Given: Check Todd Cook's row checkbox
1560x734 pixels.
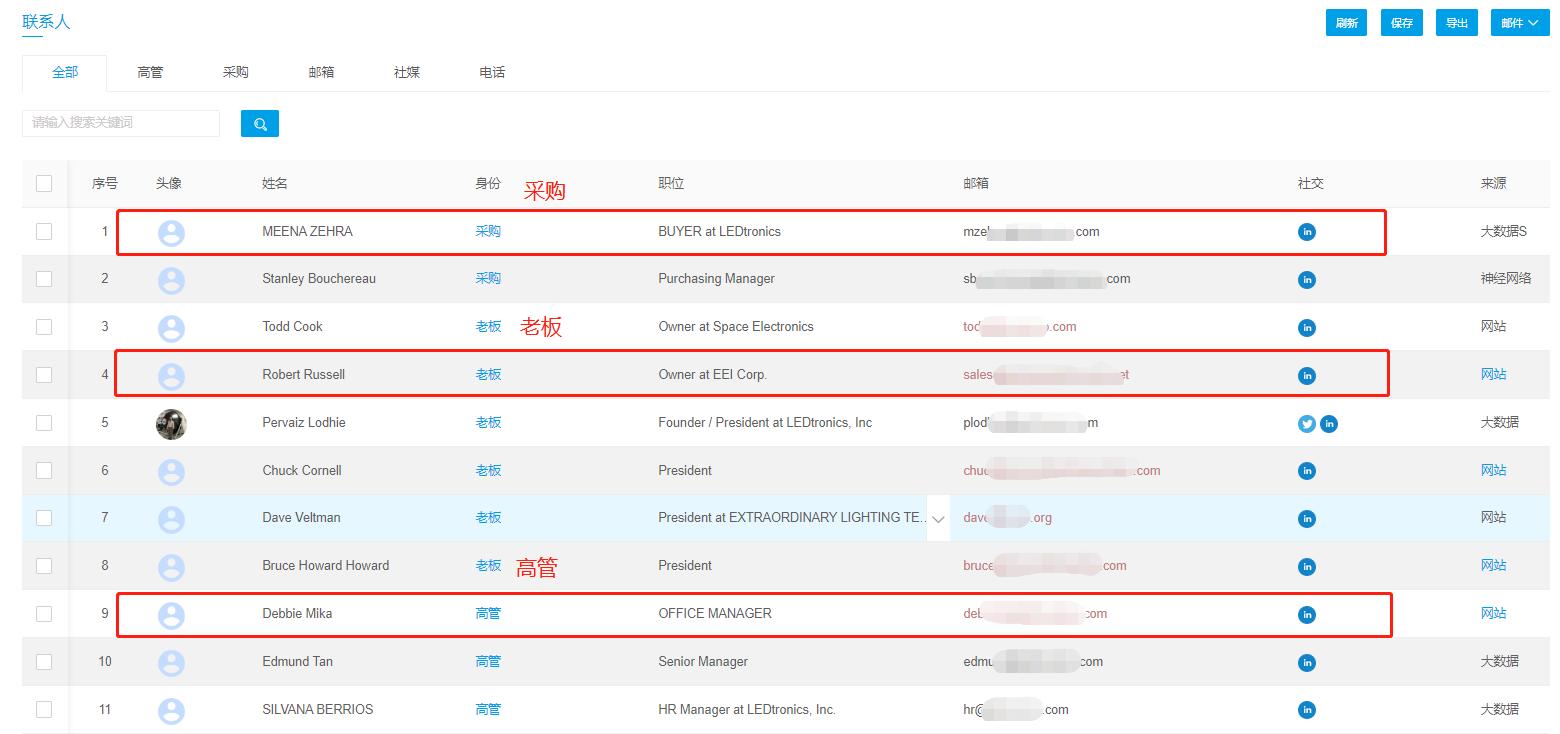Looking at the screenshot, I should tap(44, 326).
